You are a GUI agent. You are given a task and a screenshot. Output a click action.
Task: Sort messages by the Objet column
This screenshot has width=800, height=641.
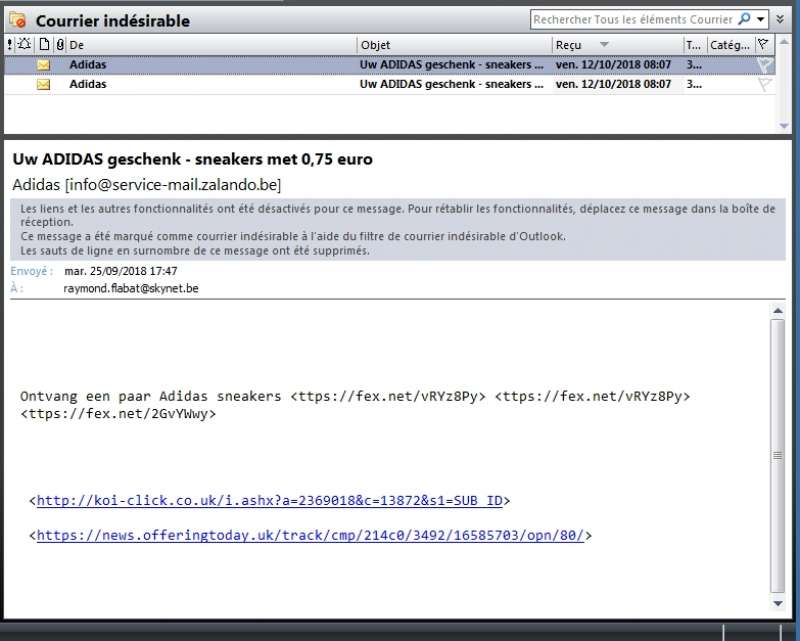click(453, 45)
